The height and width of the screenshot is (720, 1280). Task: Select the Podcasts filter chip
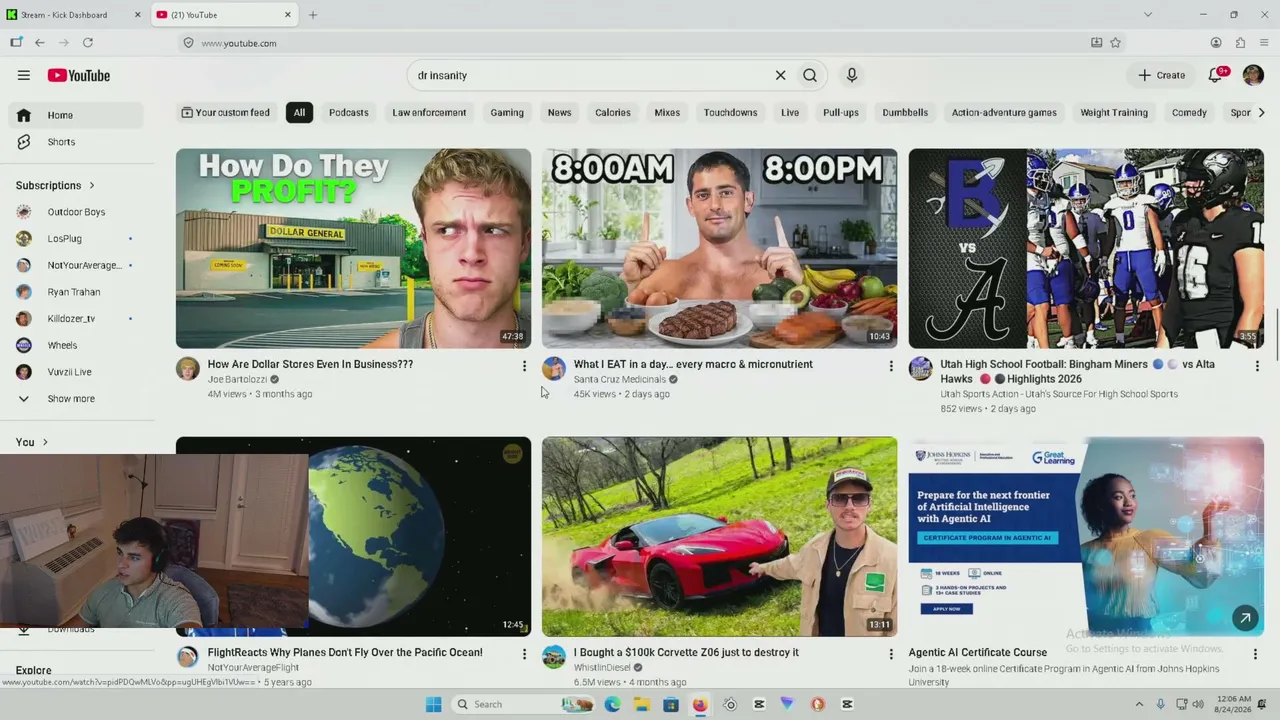click(x=349, y=113)
